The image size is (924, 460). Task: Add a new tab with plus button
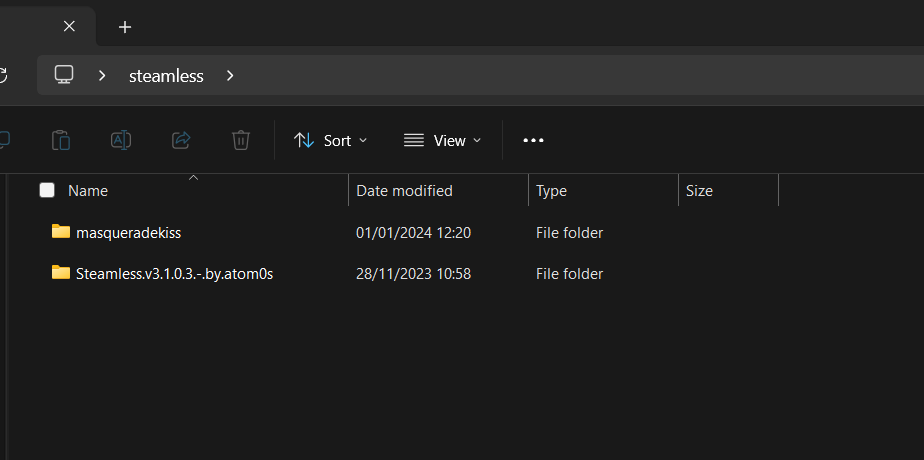pos(125,27)
